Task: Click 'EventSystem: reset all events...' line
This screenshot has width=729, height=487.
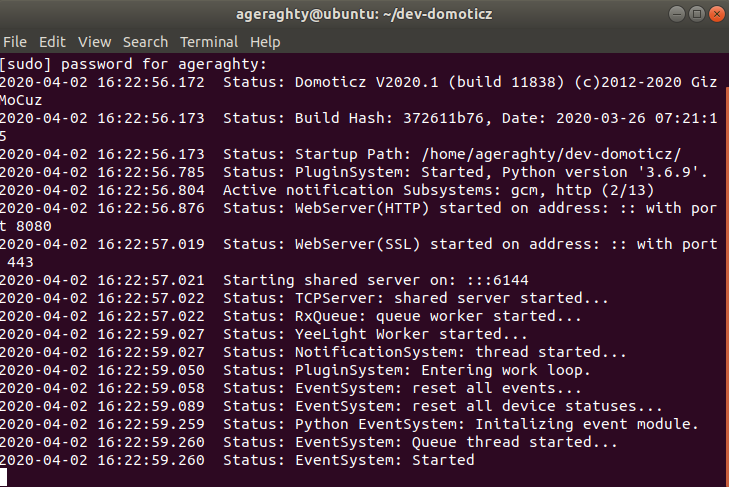Action: [291, 388]
